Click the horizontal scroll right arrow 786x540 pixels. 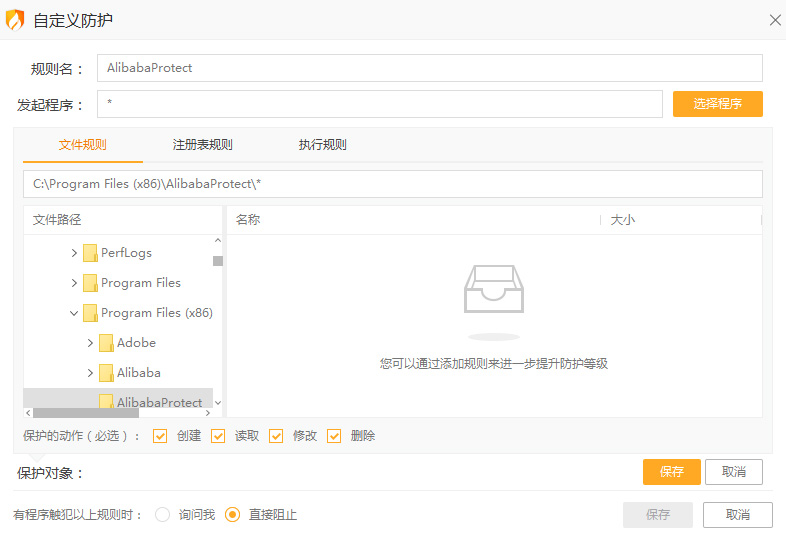click(208, 413)
